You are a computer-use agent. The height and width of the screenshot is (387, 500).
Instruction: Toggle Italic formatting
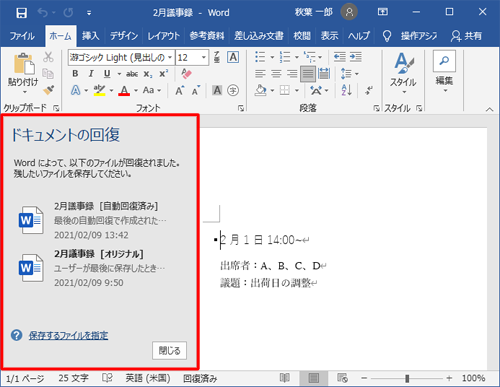pos(91,74)
